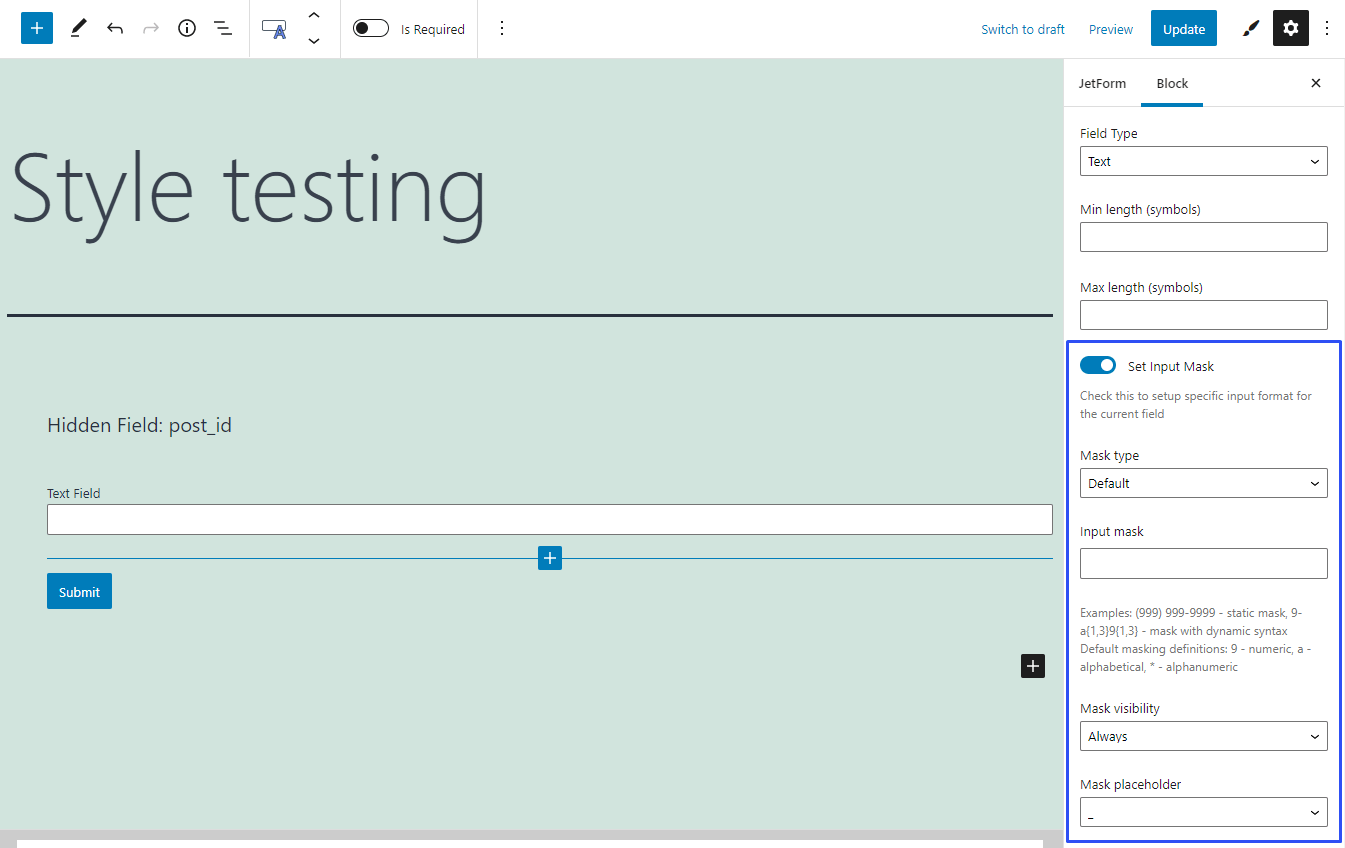Click the Switch to draft link
Image resolution: width=1345 pixels, height=848 pixels.
click(x=1022, y=29)
